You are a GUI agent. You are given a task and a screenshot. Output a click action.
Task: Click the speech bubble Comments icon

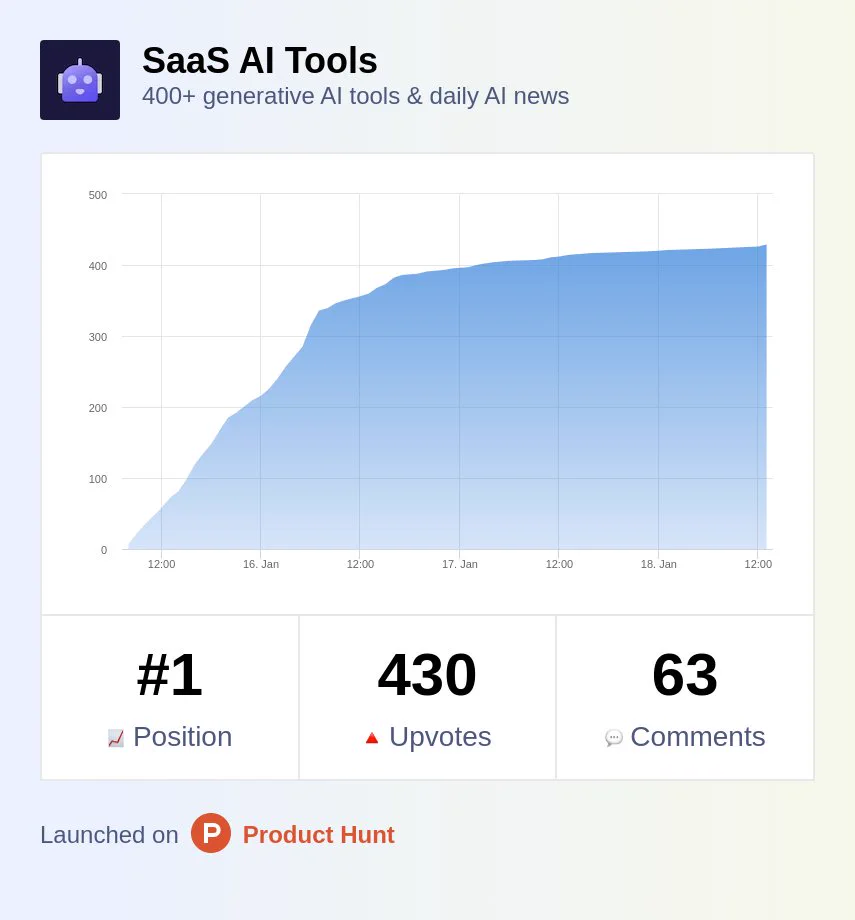coord(613,738)
